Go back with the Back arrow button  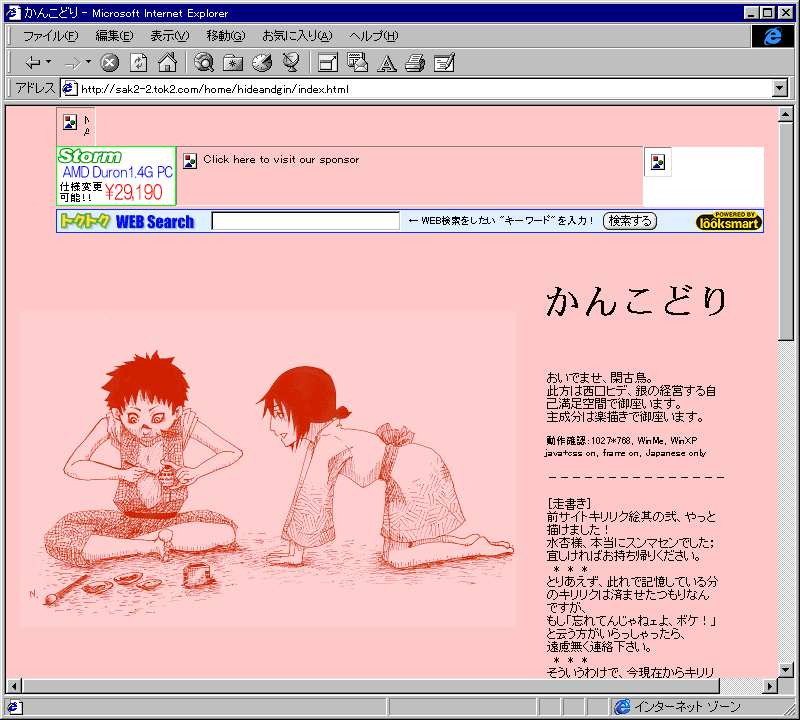coord(33,63)
